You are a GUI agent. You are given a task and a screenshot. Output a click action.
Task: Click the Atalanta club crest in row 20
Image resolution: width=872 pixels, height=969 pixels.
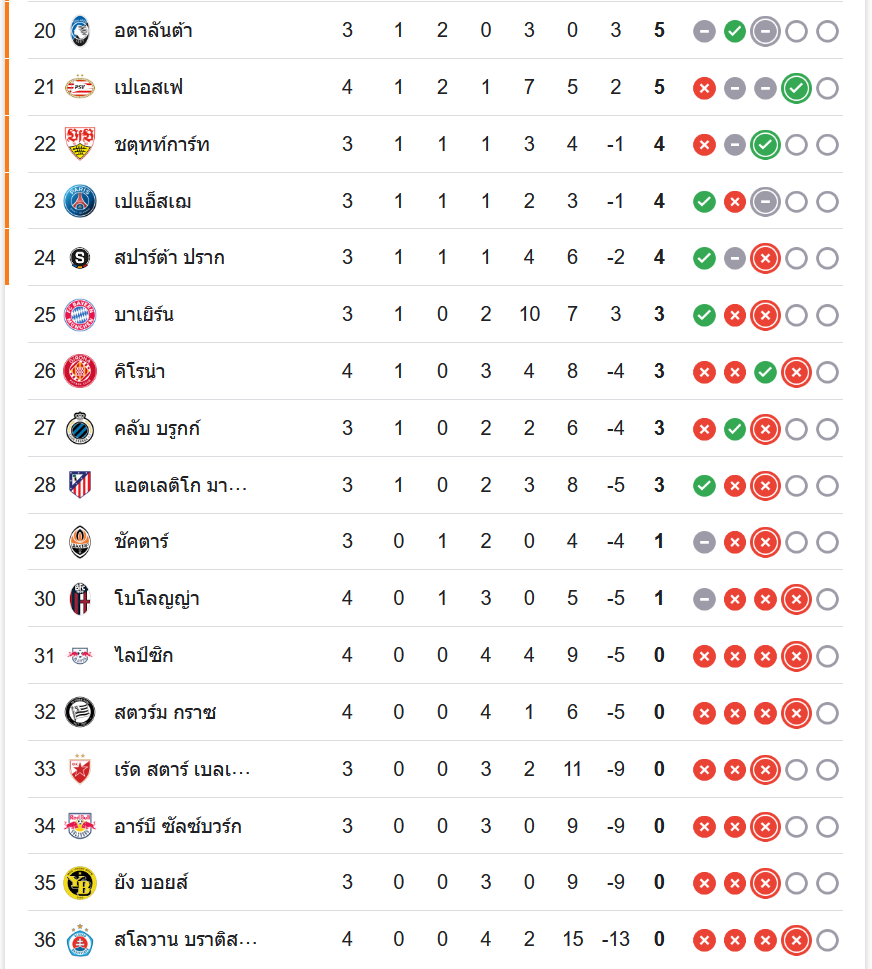pos(80,31)
